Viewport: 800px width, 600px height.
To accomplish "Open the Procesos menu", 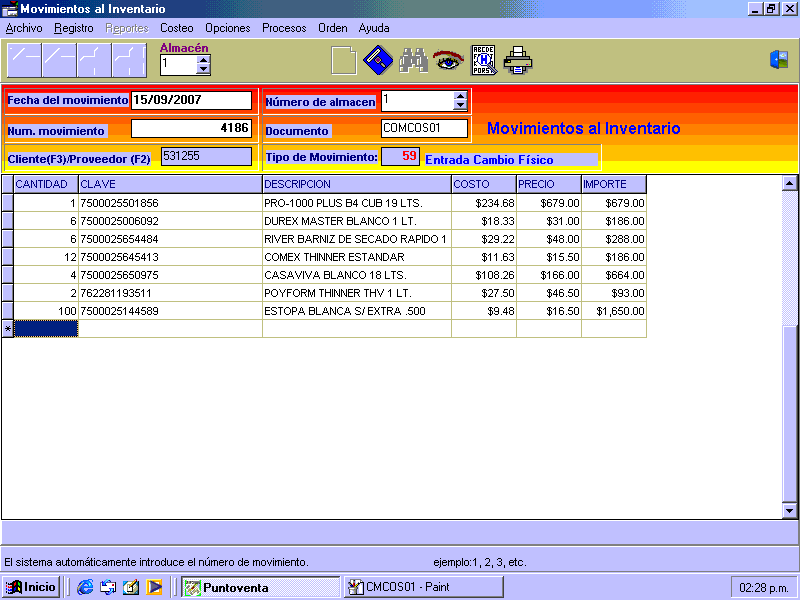I will coord(284,28).
